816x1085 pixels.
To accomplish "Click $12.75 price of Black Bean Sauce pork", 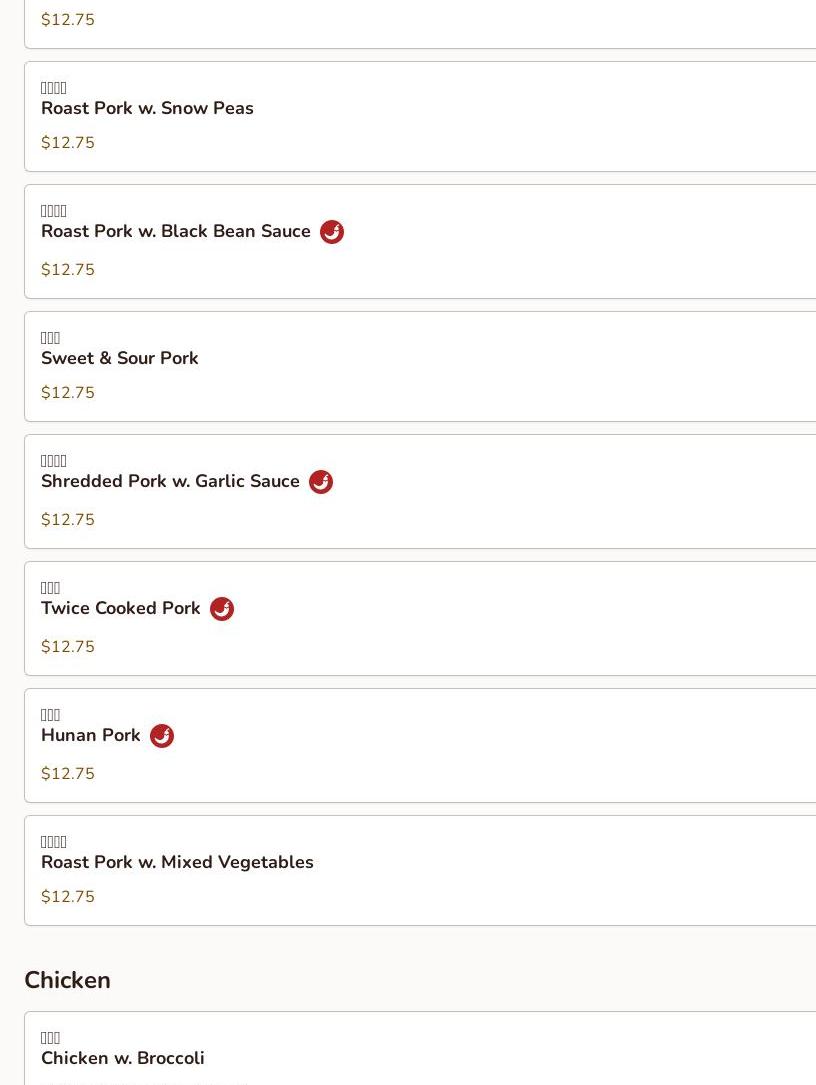I will (x=68, y=270).
